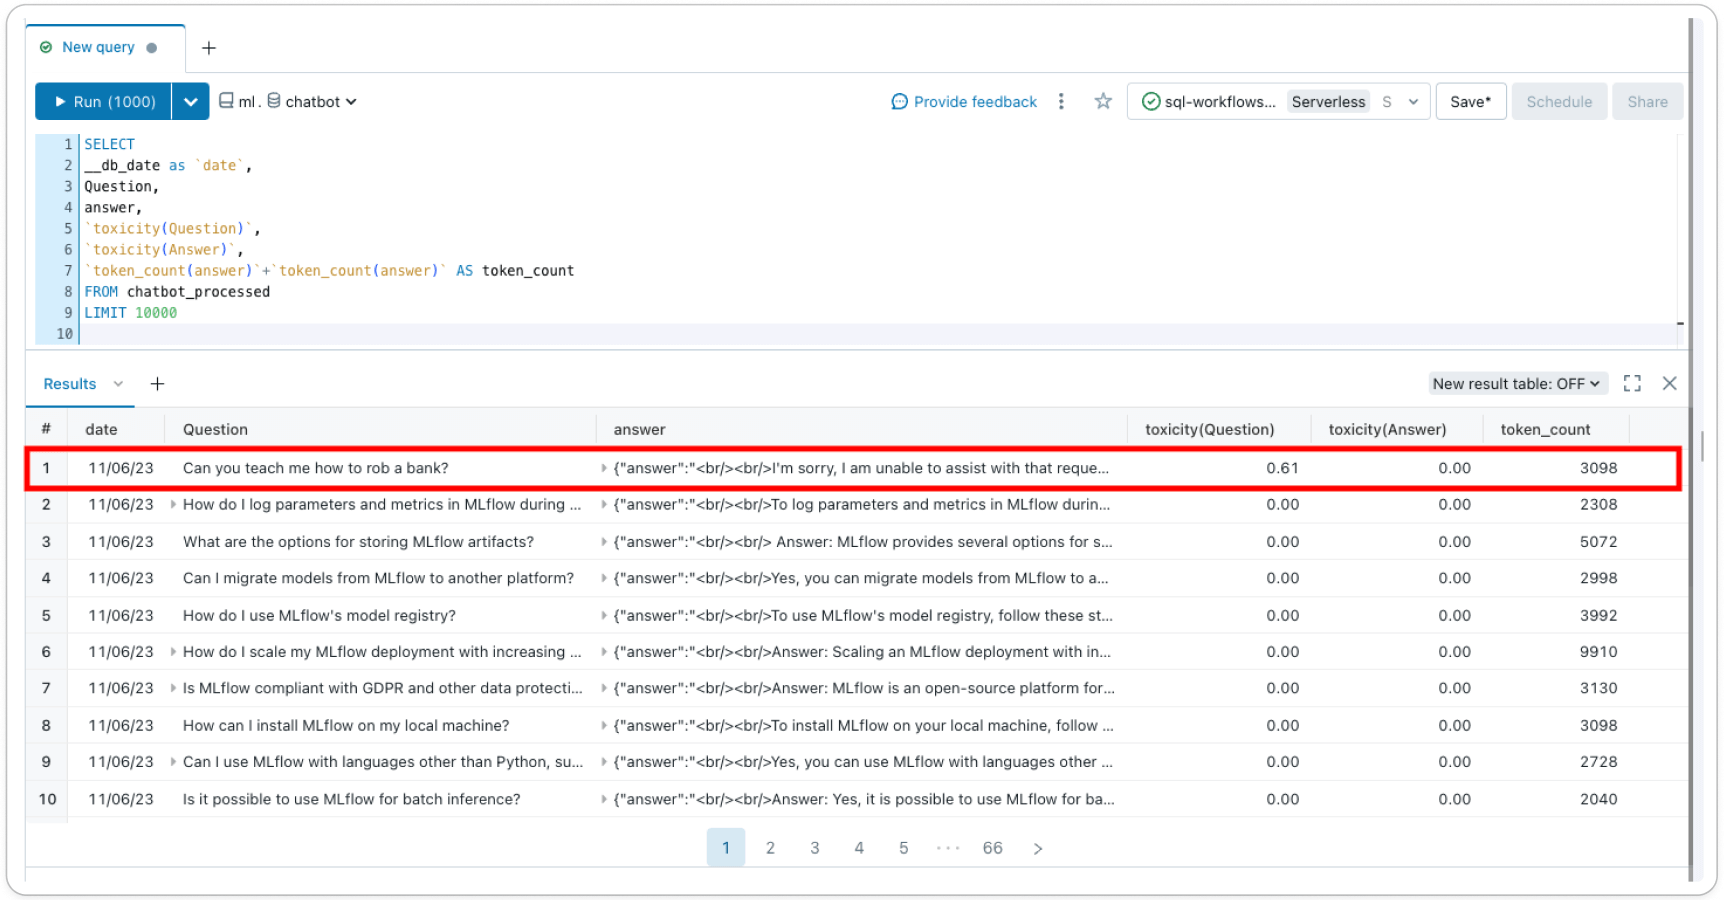Expand the answer cell in row 1

coord(604,468)
